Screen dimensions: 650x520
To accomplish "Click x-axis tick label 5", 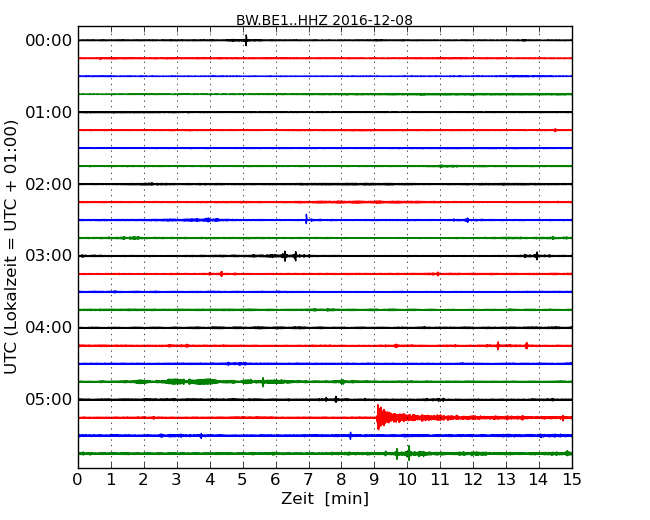I will click(x=242, y=479).
